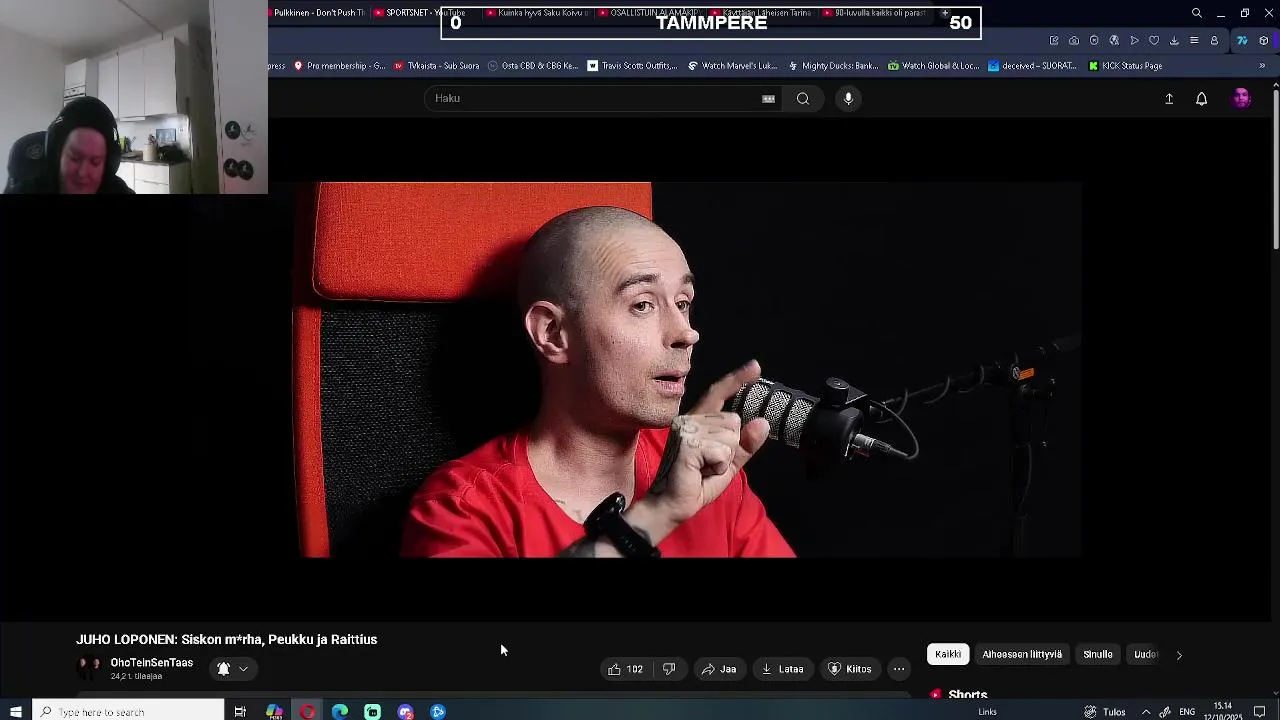Open Microsoft Edge from the taskbar
The height and width of the screenshot is (720, 1280).
[x=340, y=712]
